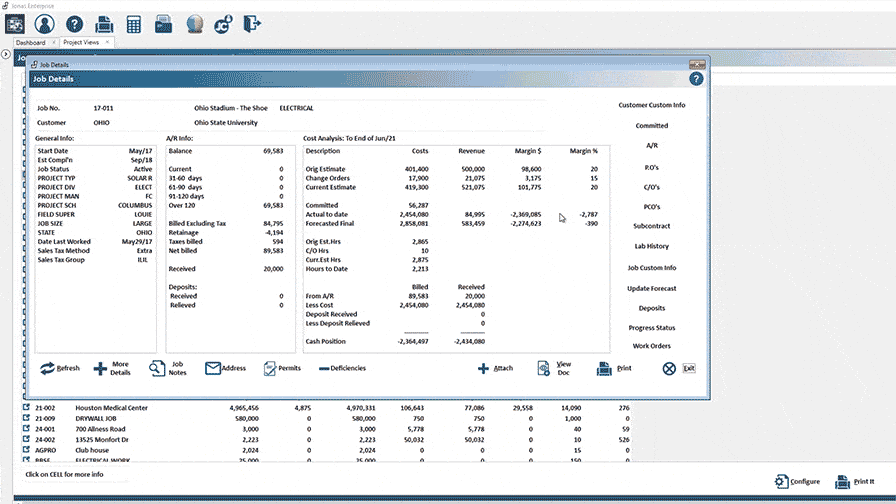
Task: Open Deficiencies
Action: click(342, 369)
